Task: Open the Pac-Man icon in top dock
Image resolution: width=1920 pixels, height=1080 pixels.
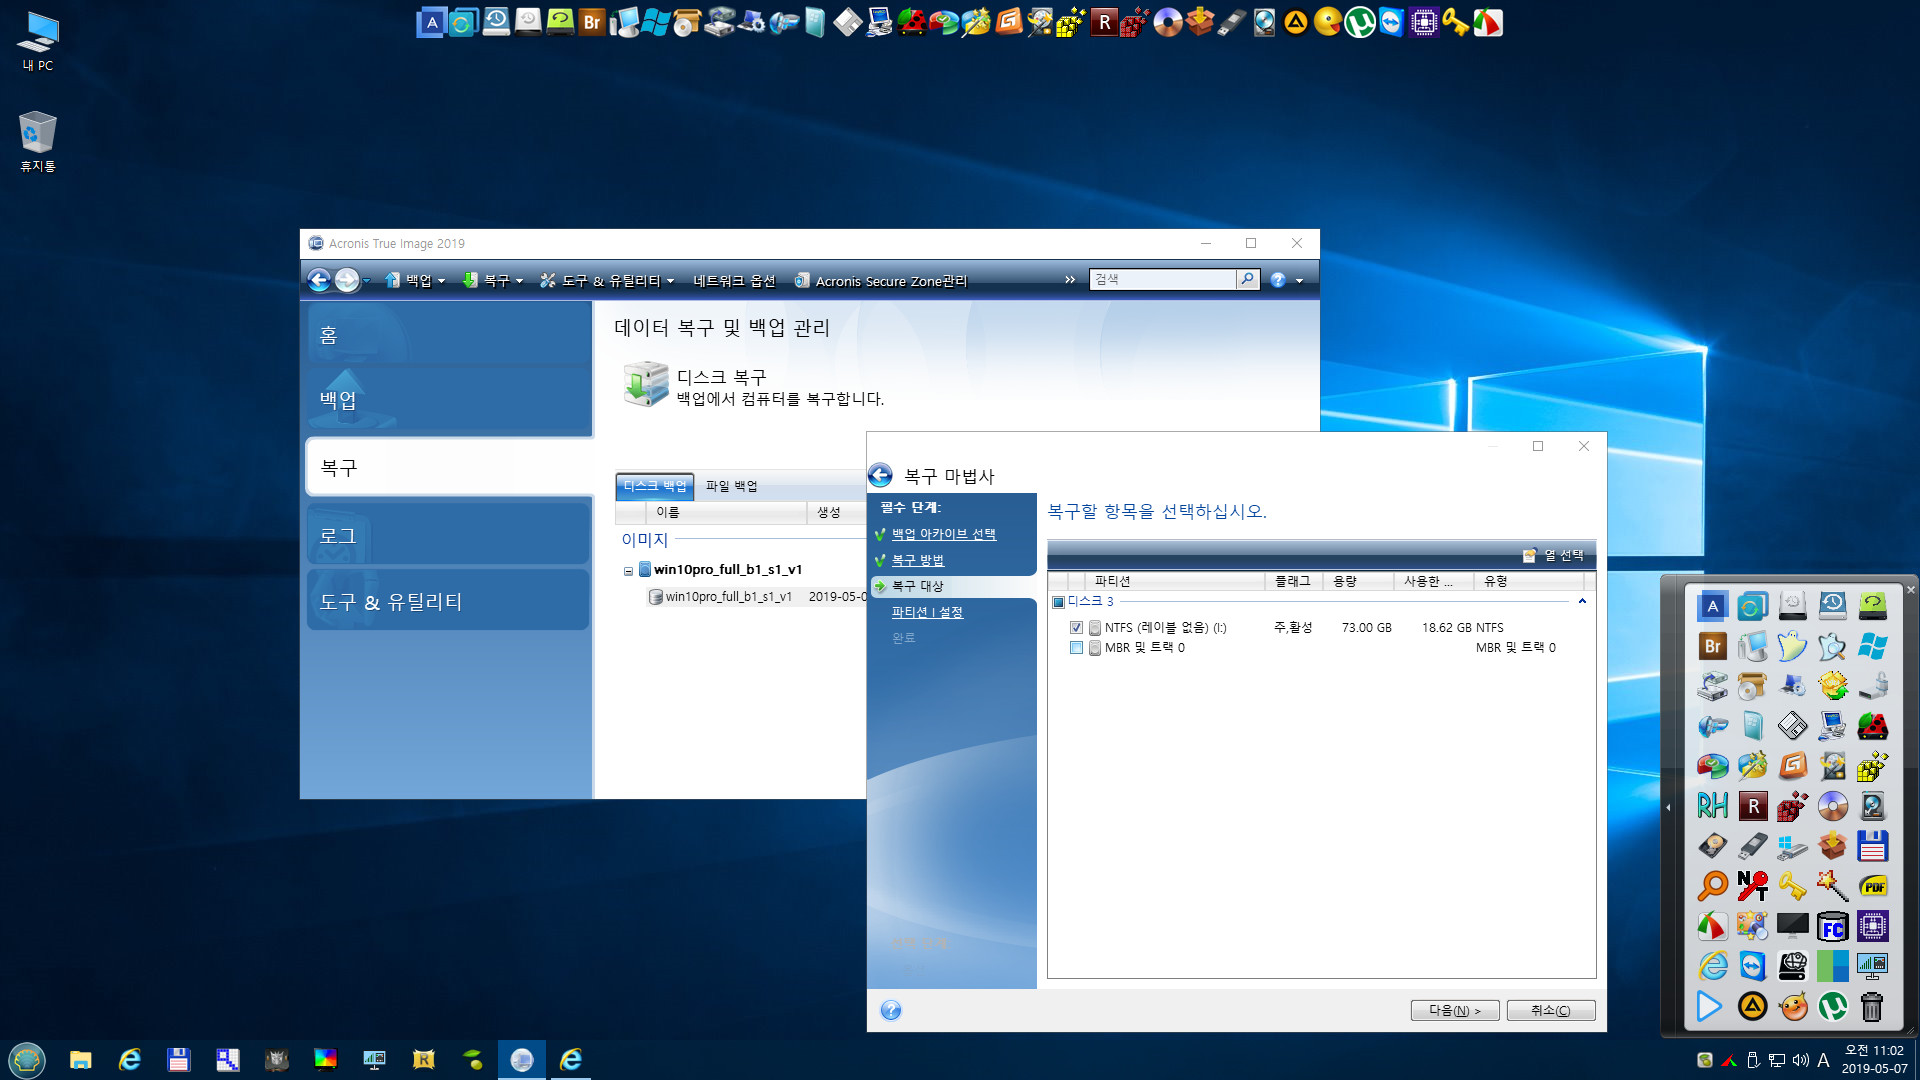Action: 1327,22
